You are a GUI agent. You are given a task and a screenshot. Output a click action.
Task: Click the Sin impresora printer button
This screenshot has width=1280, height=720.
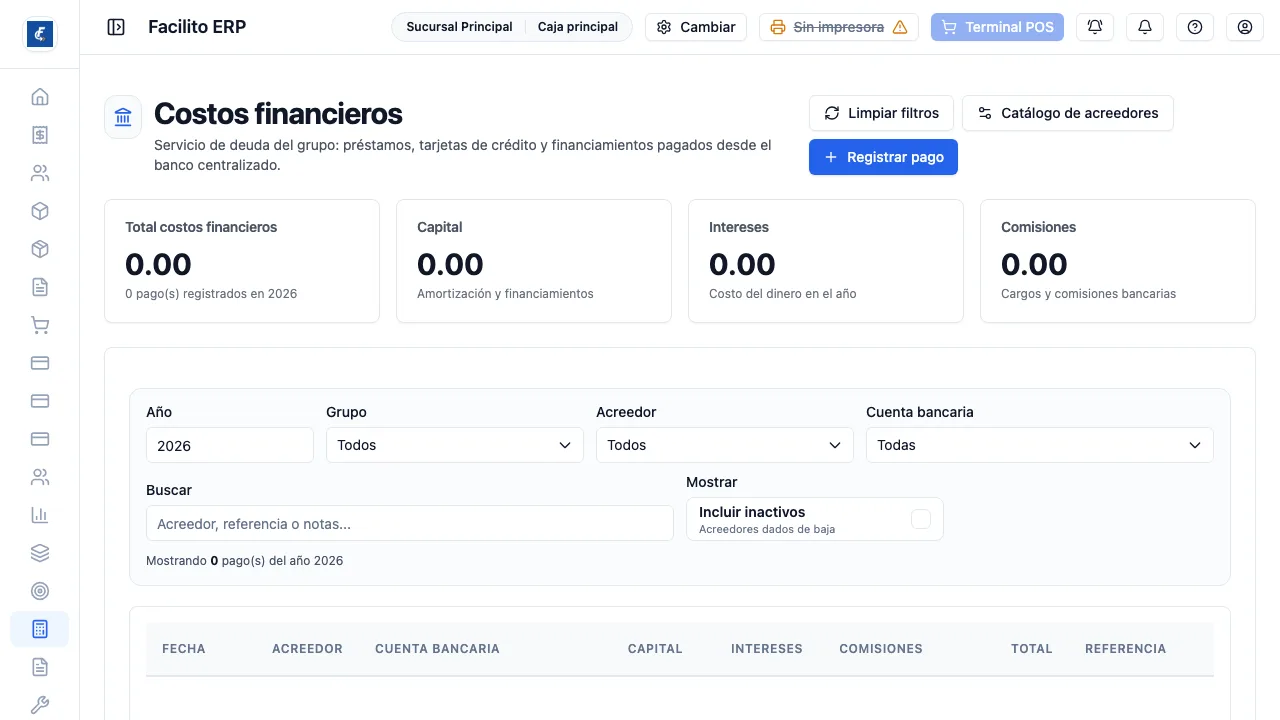pos(840,27)
